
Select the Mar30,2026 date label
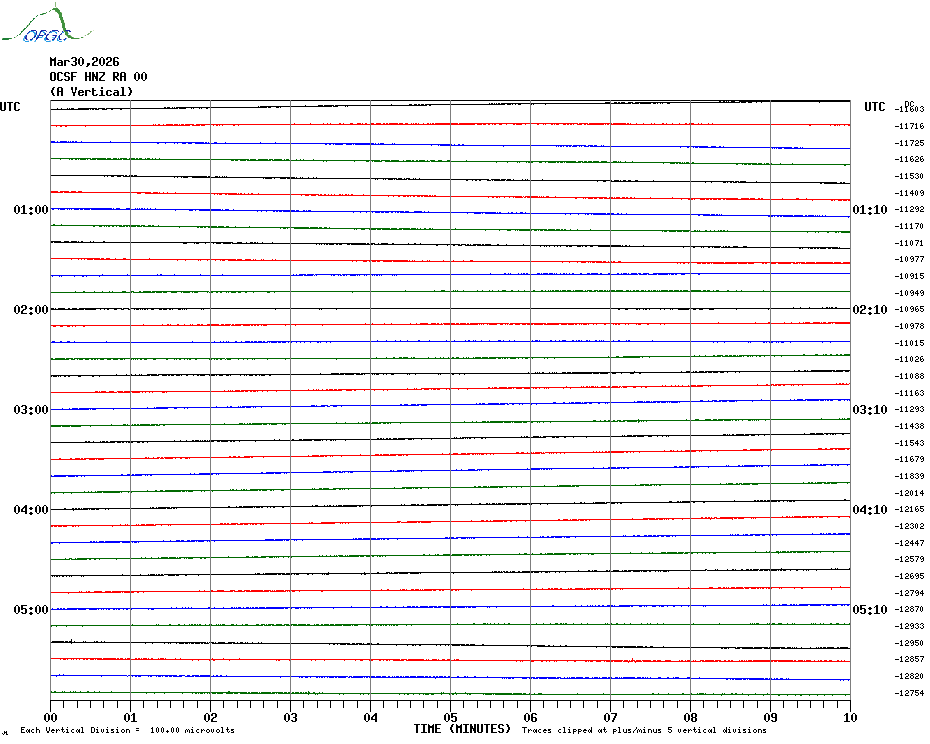(x=84, y=62)
